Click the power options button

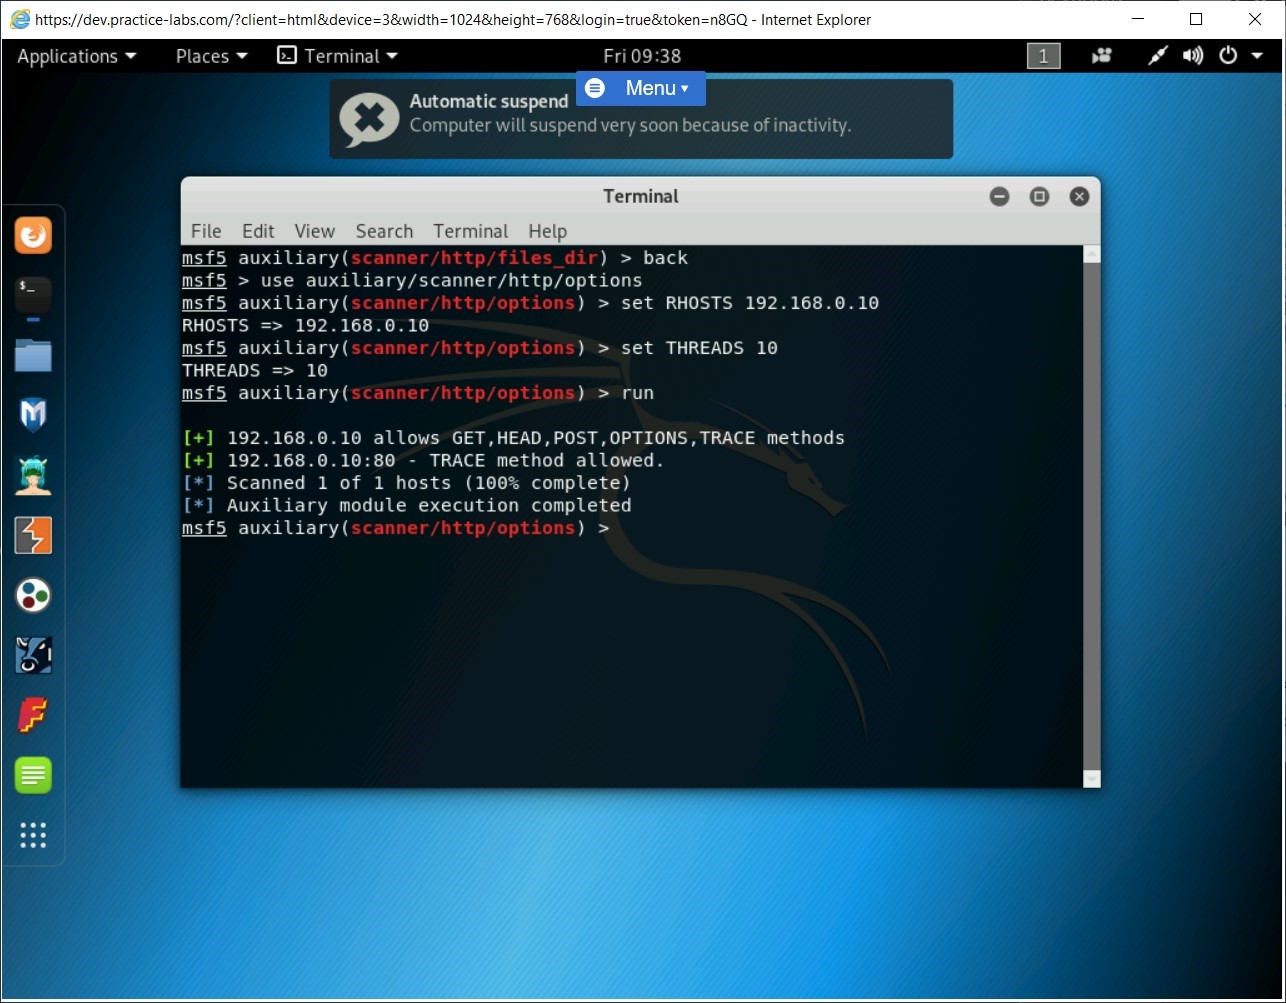point(1228,56)
